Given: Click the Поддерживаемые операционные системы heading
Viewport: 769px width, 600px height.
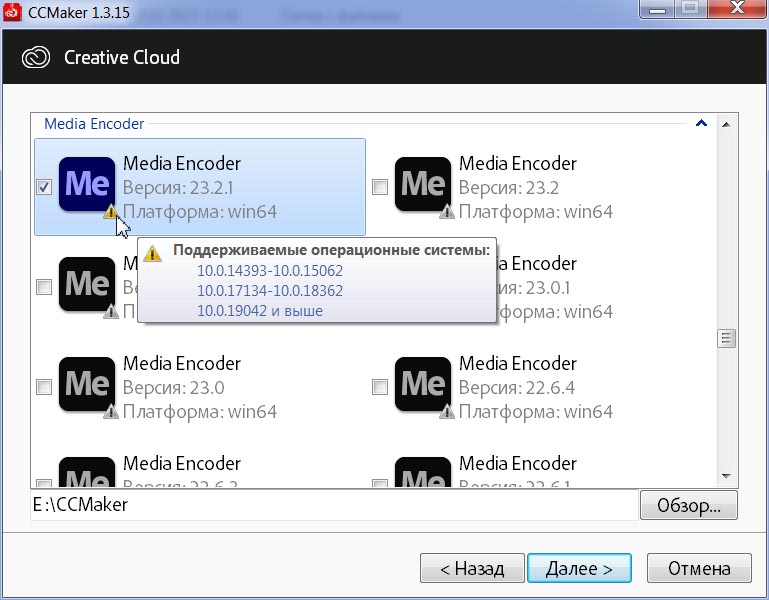Looking at the screenshot, I should click(x=332, y=250).
